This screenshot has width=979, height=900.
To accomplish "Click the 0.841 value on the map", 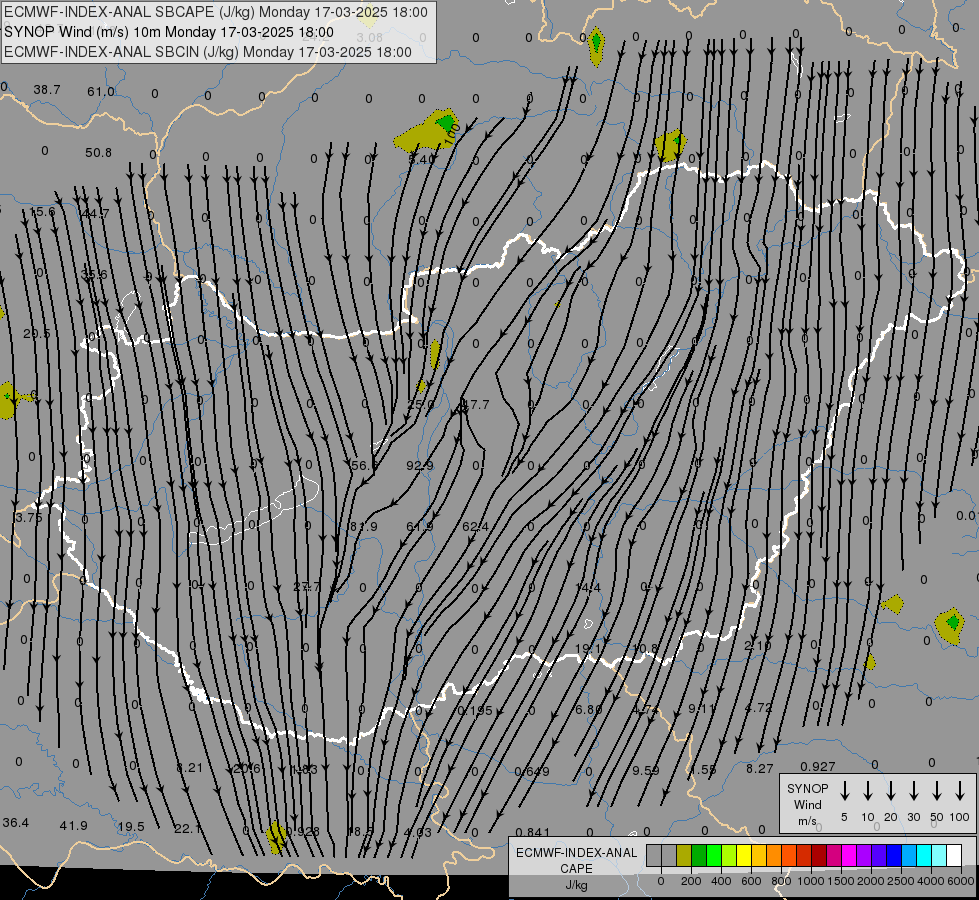I will click(533, 832).
